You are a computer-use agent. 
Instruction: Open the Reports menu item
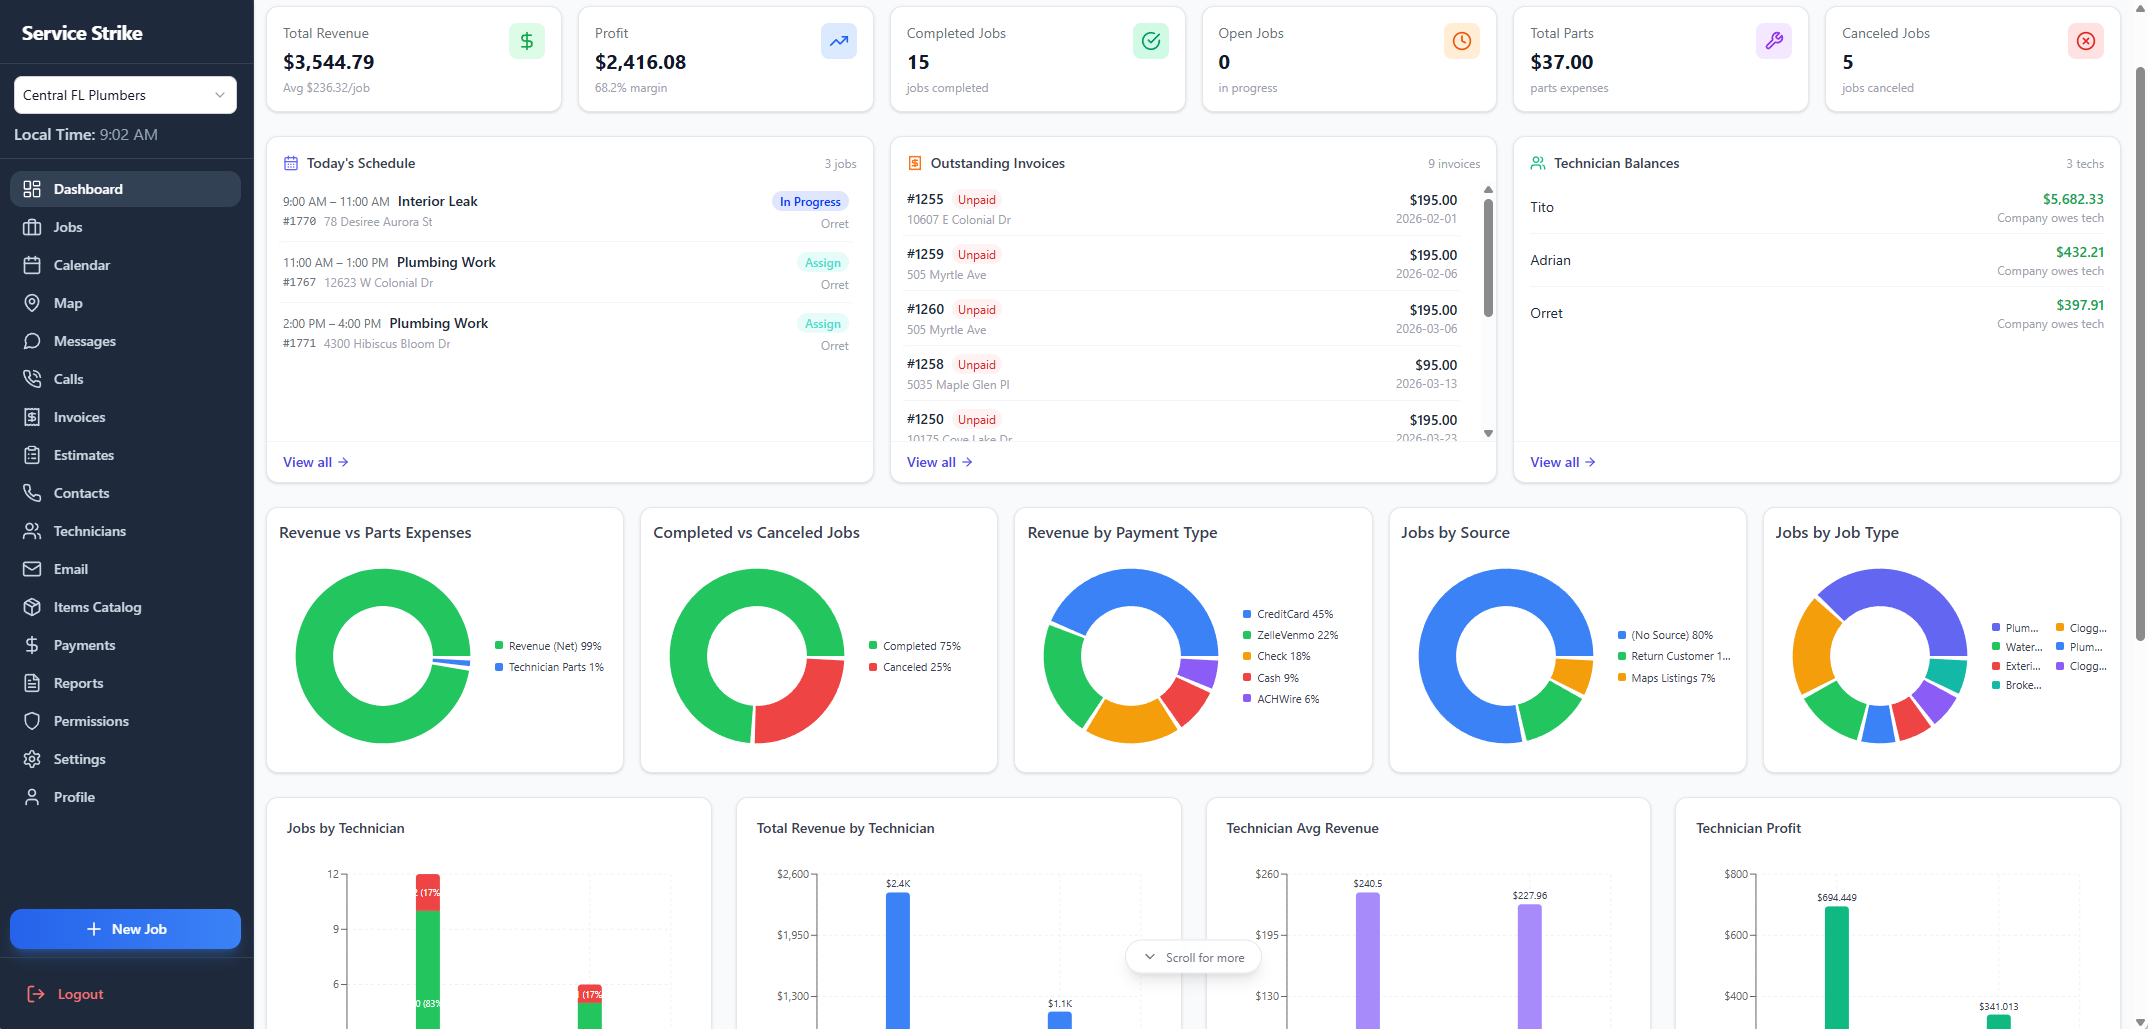click(125, 683)
